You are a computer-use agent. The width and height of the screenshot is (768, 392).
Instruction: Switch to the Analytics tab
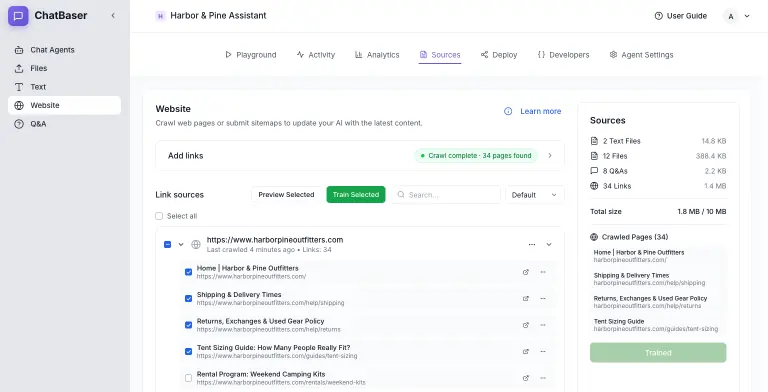click(377, 55)
